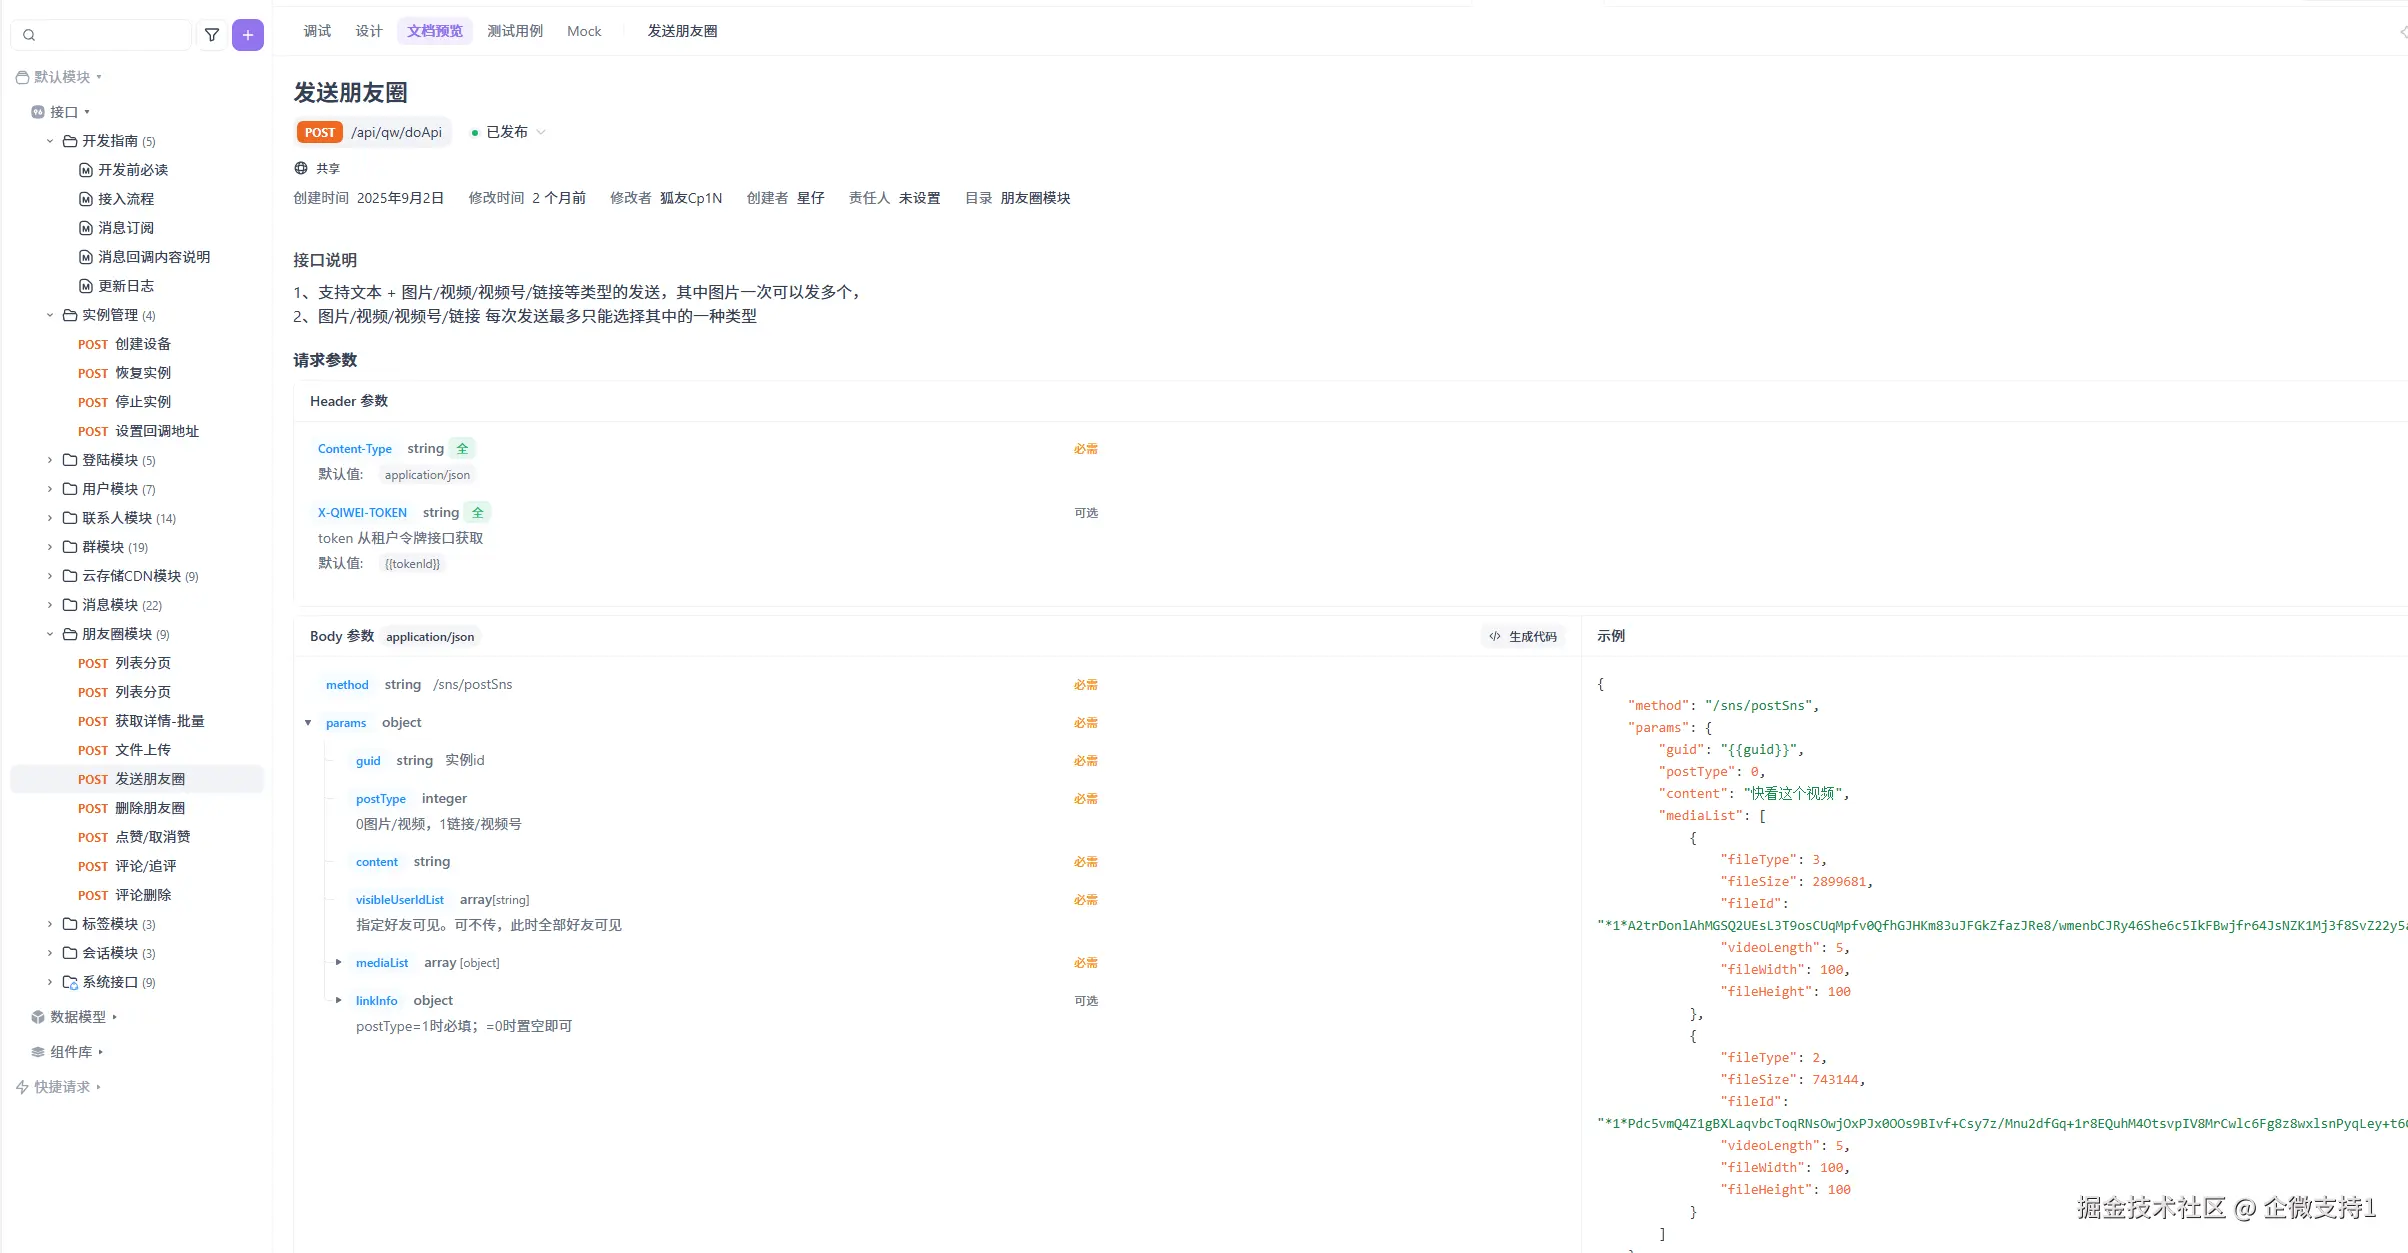Viewport: 2408px width, 1253px height.
Task: Switch to the 调试 tab
Action: click(x=317, y=31)
